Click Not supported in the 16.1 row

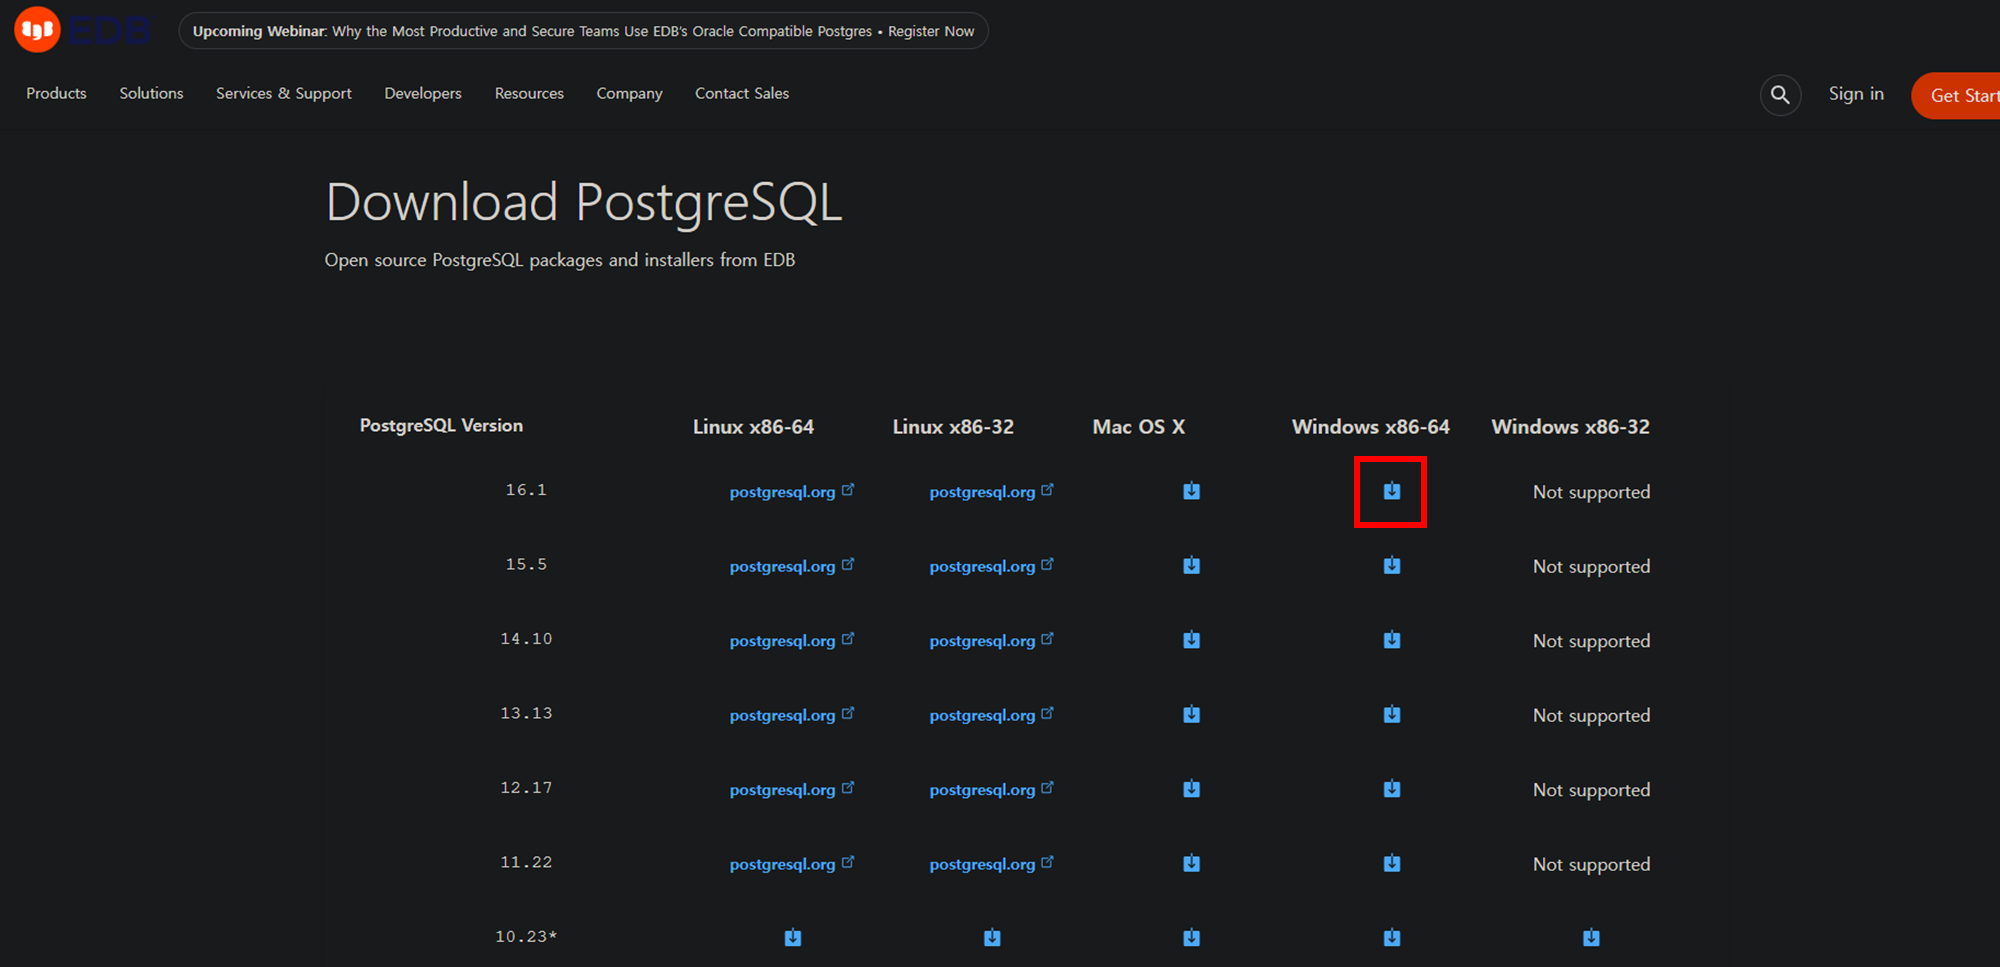pyautogui.click(x=1591, y=492)
